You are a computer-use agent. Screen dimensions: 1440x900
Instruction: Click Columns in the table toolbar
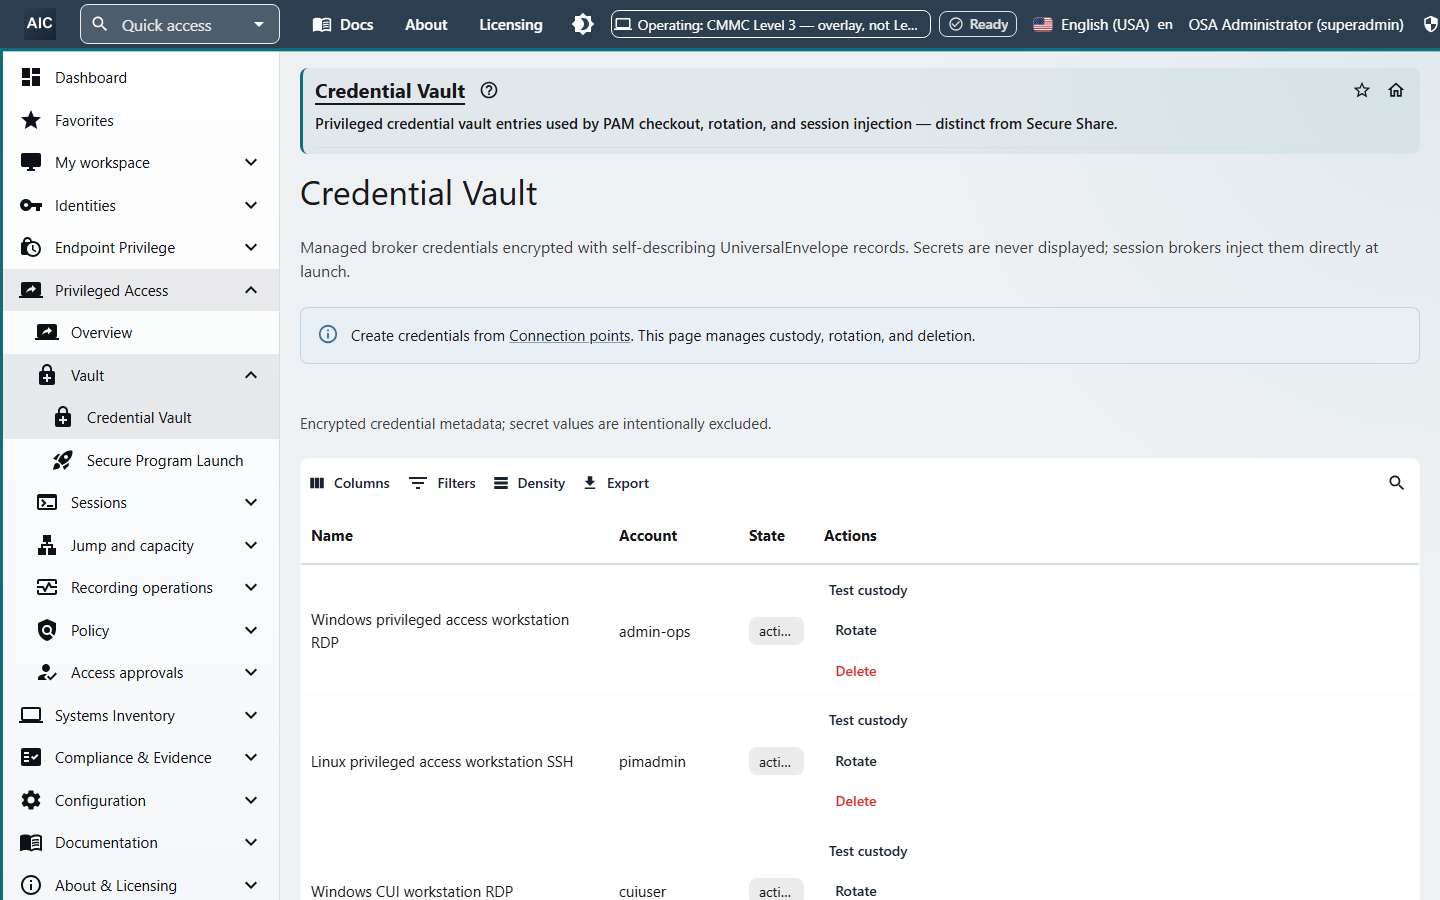click(x=350, y=483)
